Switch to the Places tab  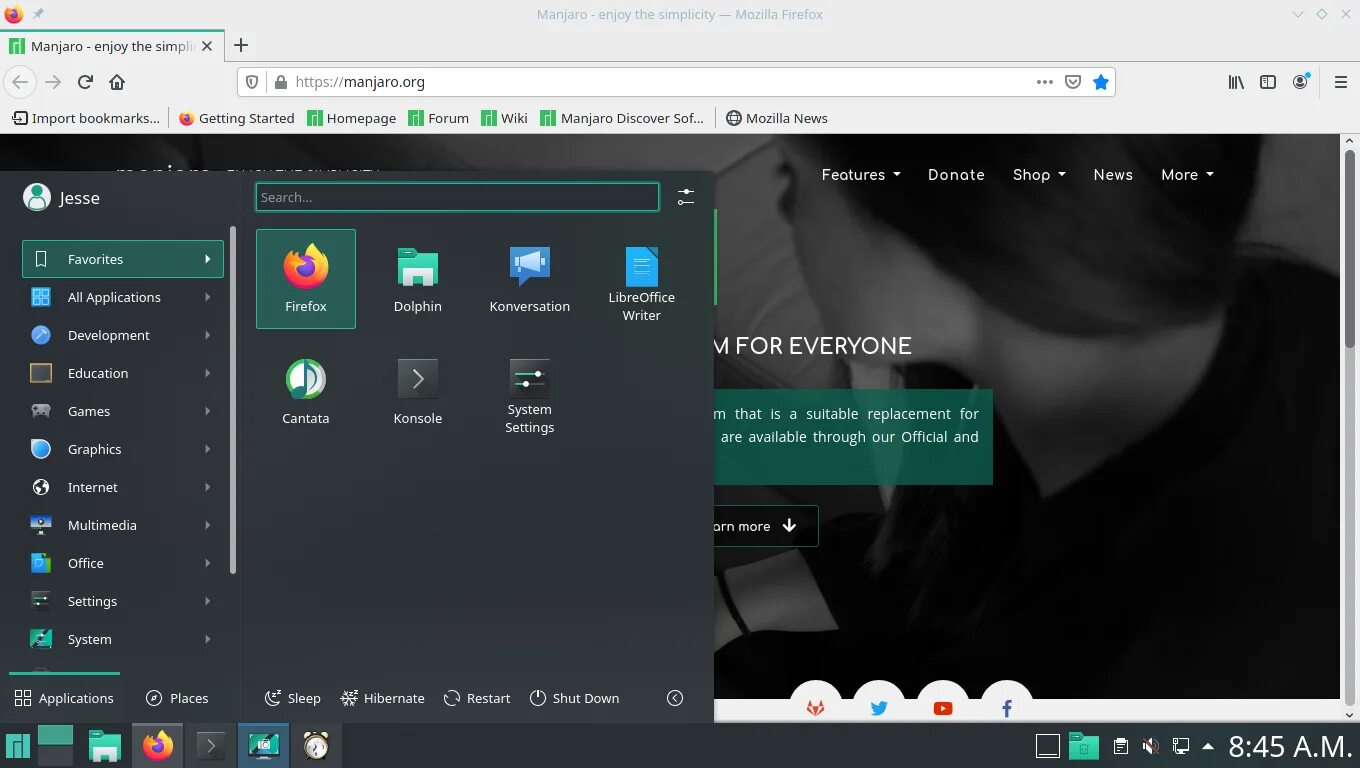[x=177, y=698]
